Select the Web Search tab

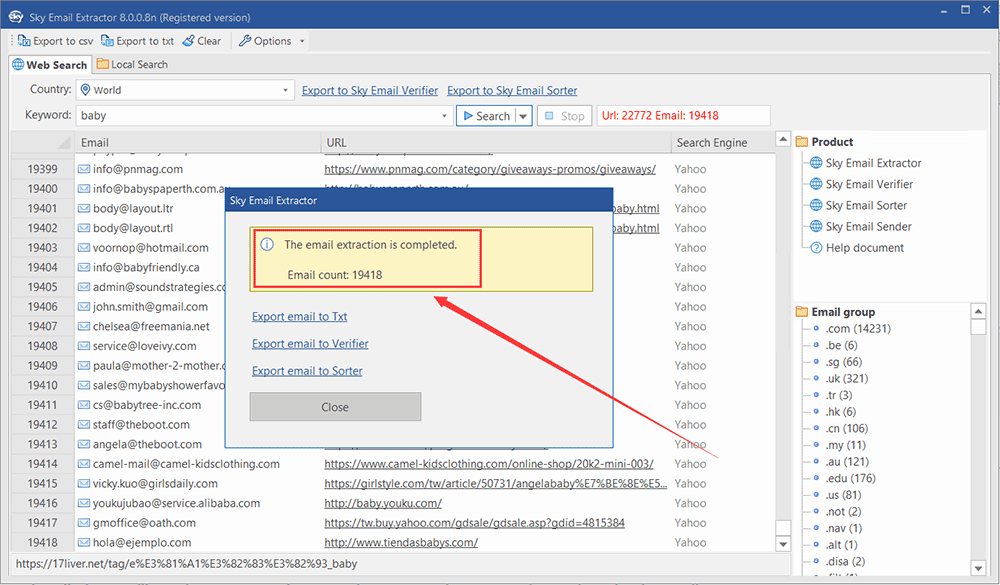point(49,64)
